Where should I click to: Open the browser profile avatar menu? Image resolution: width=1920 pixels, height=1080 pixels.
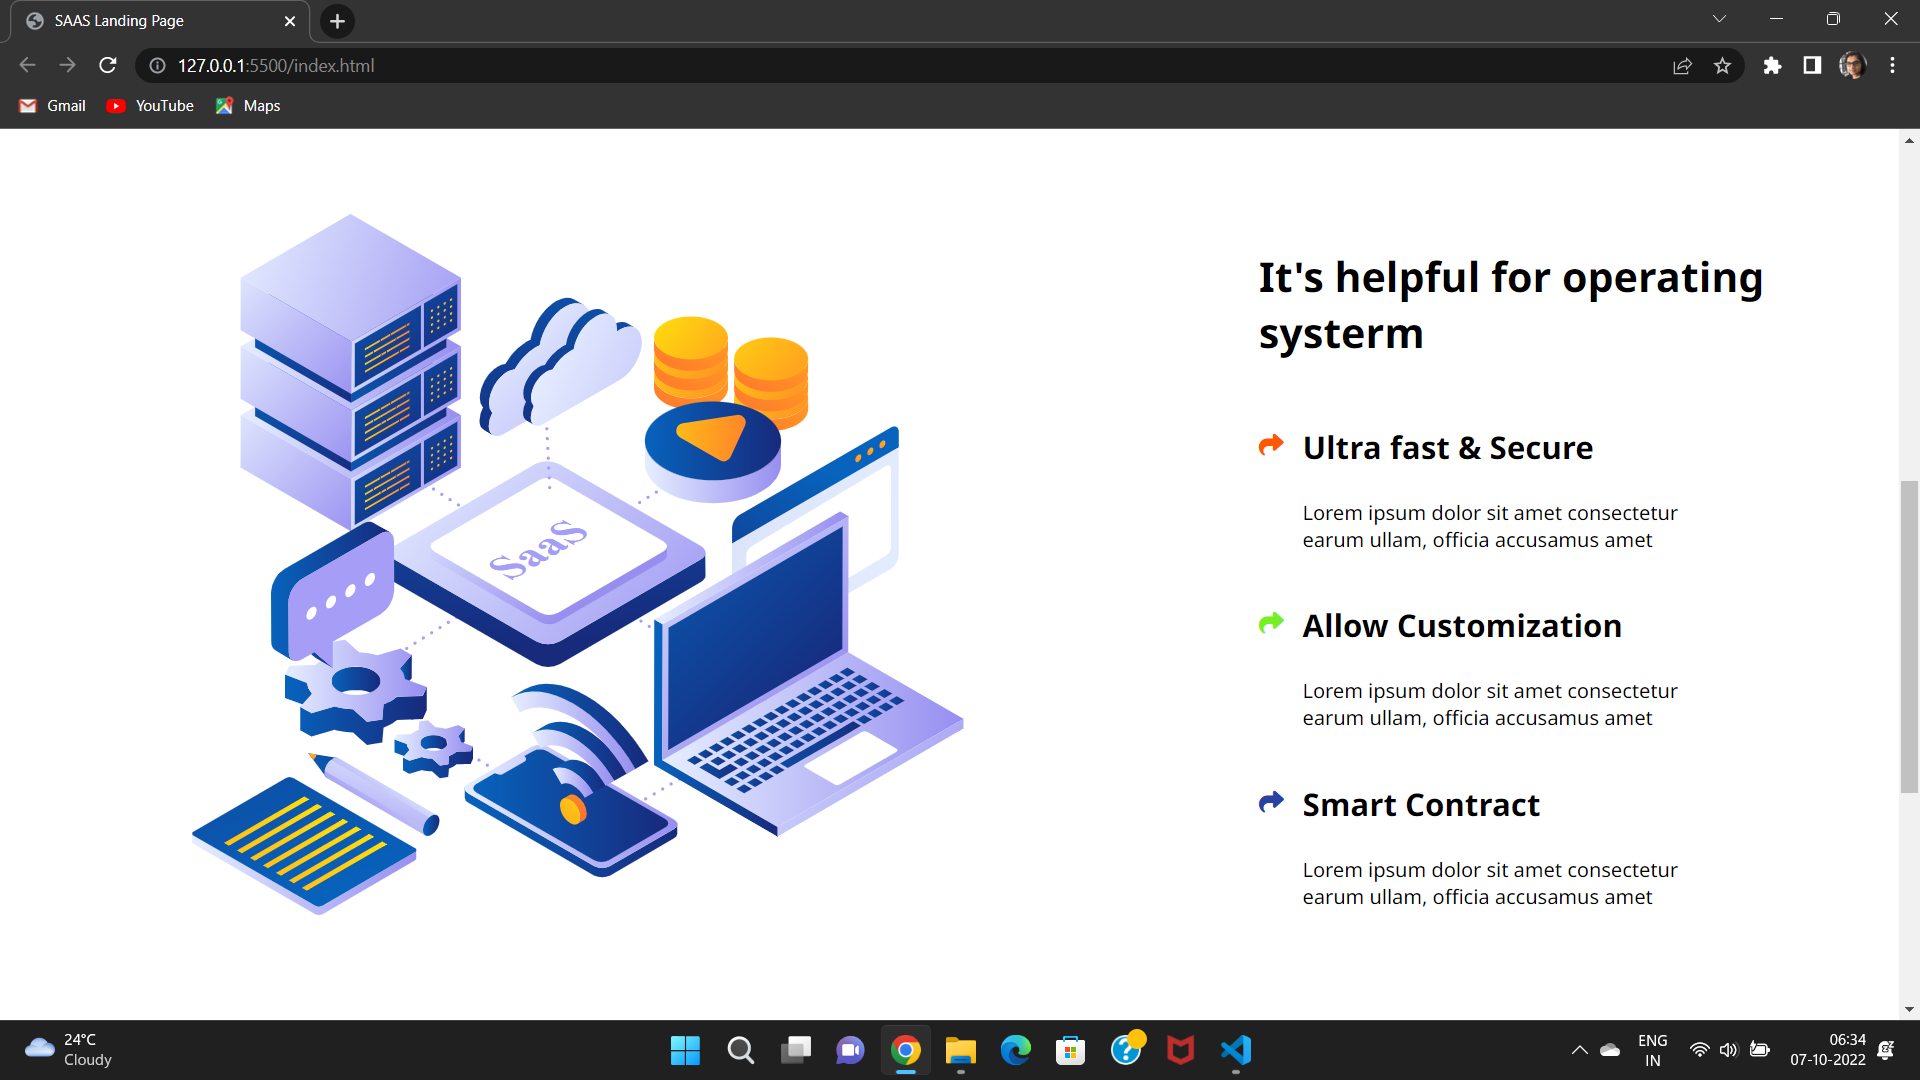point(1852,65)
